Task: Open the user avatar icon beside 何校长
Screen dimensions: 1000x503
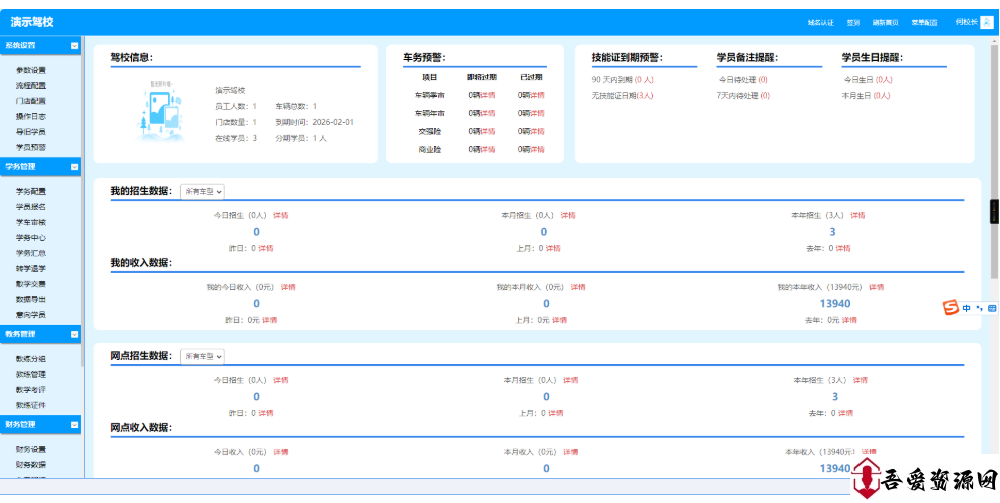Action: point(986,22)
